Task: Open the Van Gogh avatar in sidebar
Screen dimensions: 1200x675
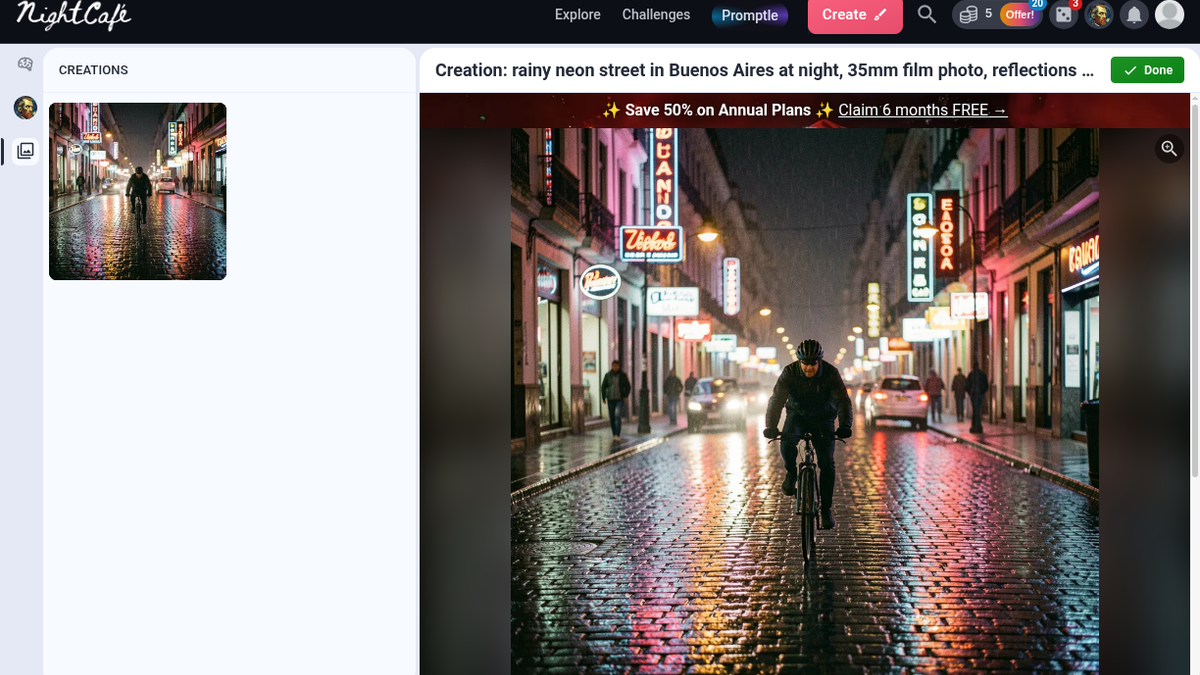Action: point(25,108)
